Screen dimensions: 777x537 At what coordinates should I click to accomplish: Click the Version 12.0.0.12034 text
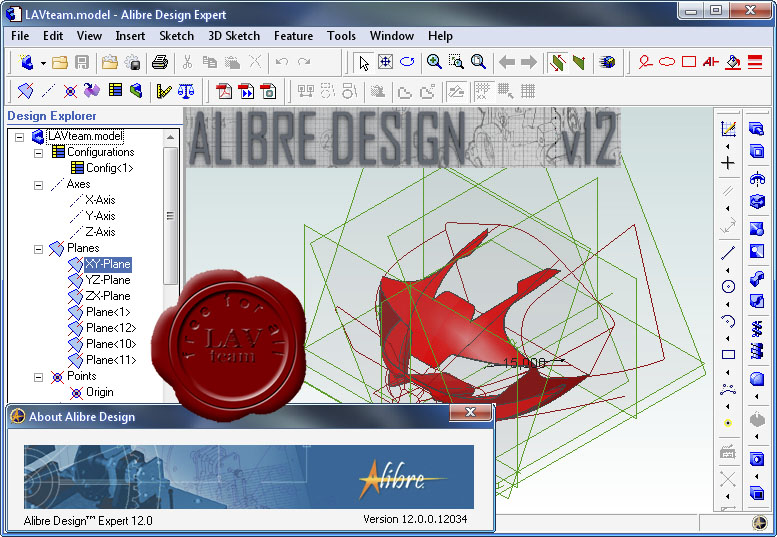pos(415,519)
